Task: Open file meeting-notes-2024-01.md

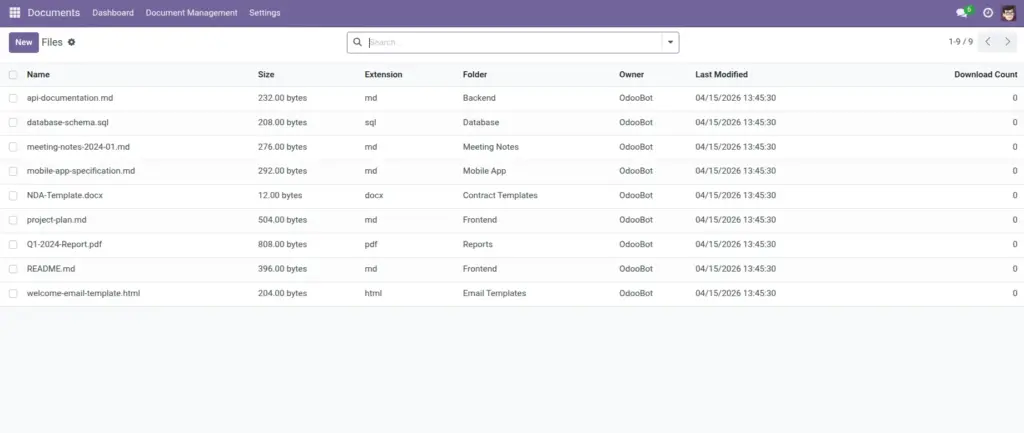Action: click(x=78, y=147)
